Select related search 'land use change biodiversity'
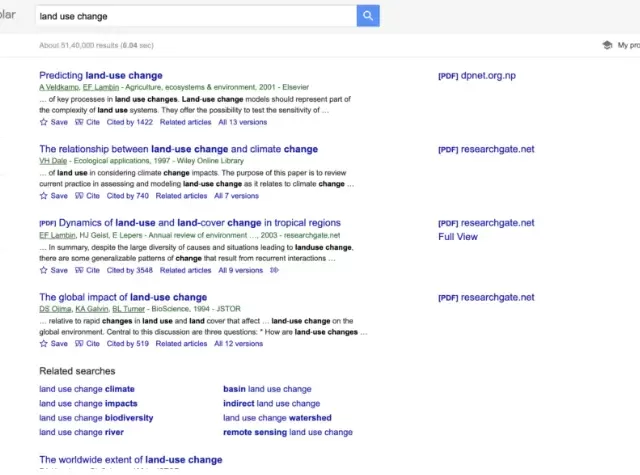The width and height of the screenshot is (640, 475). coord(96,418)
